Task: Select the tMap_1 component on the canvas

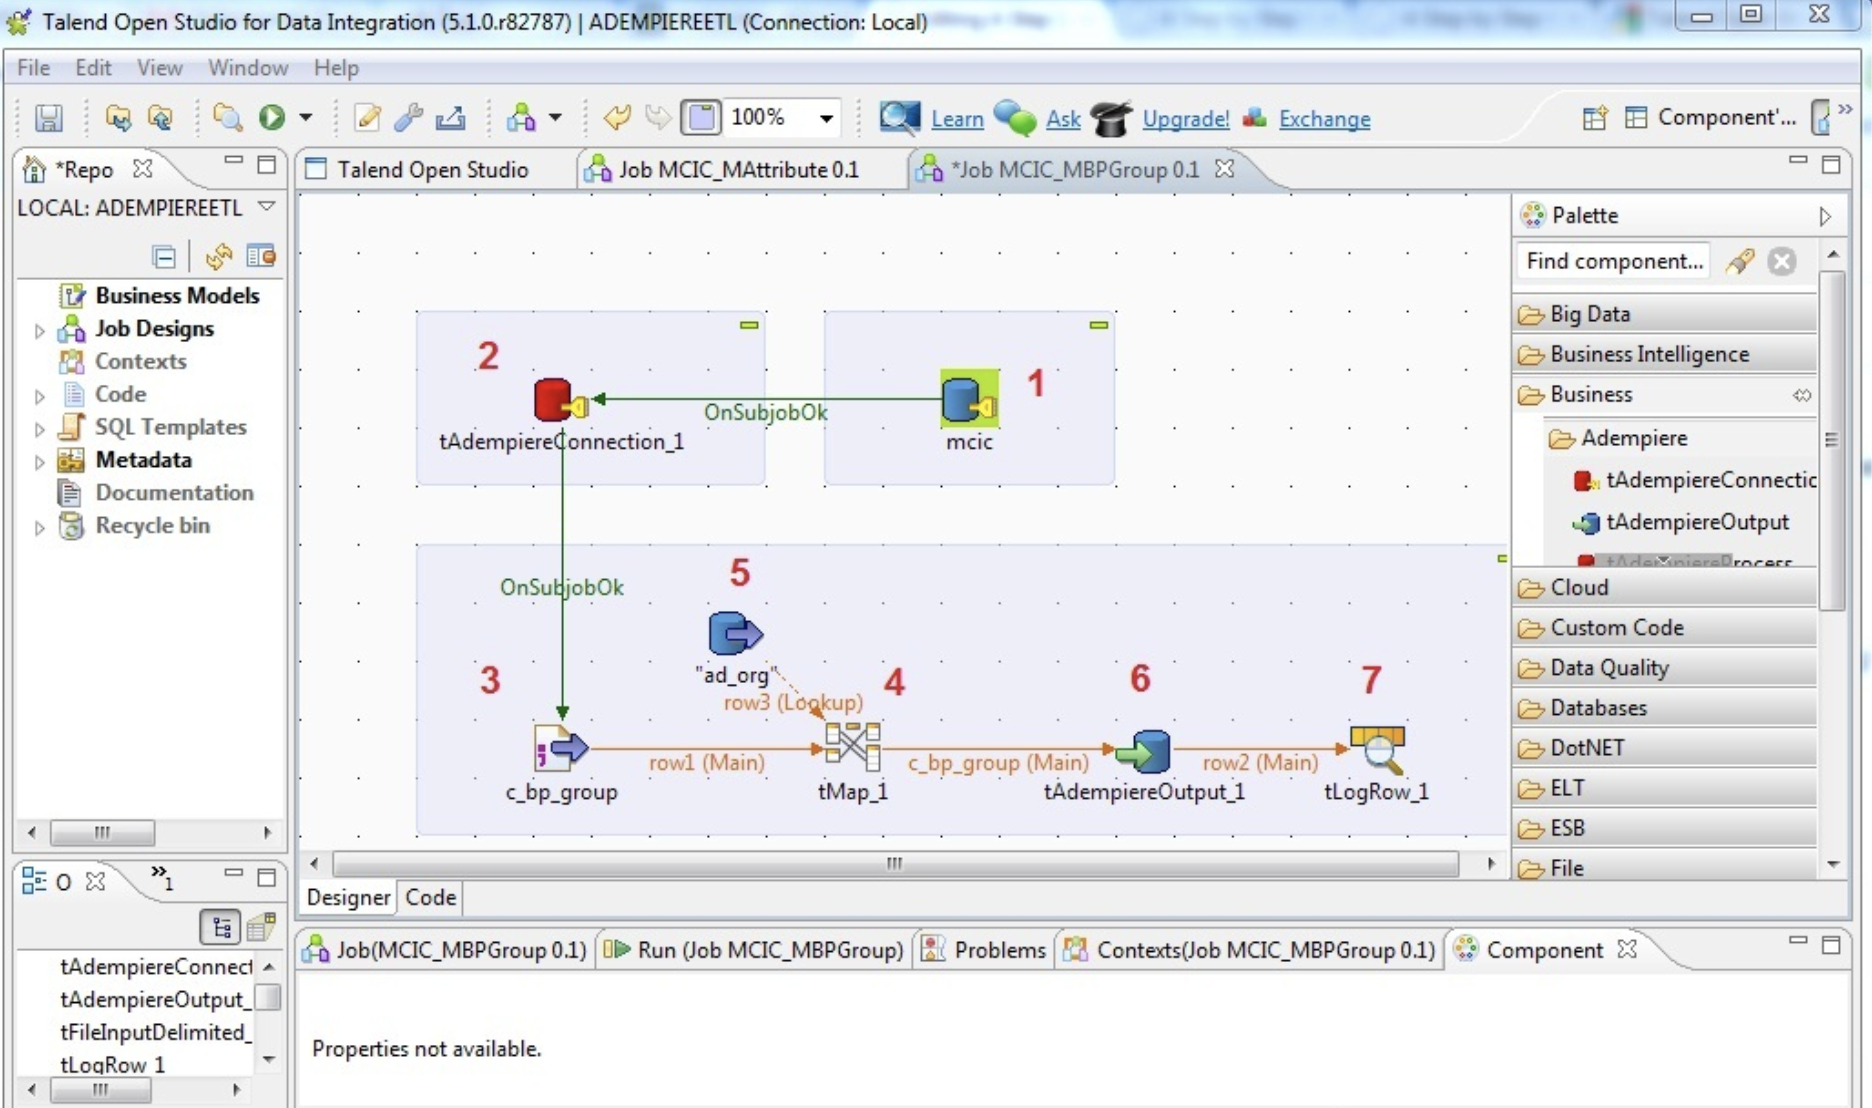Action: (851, 748)
